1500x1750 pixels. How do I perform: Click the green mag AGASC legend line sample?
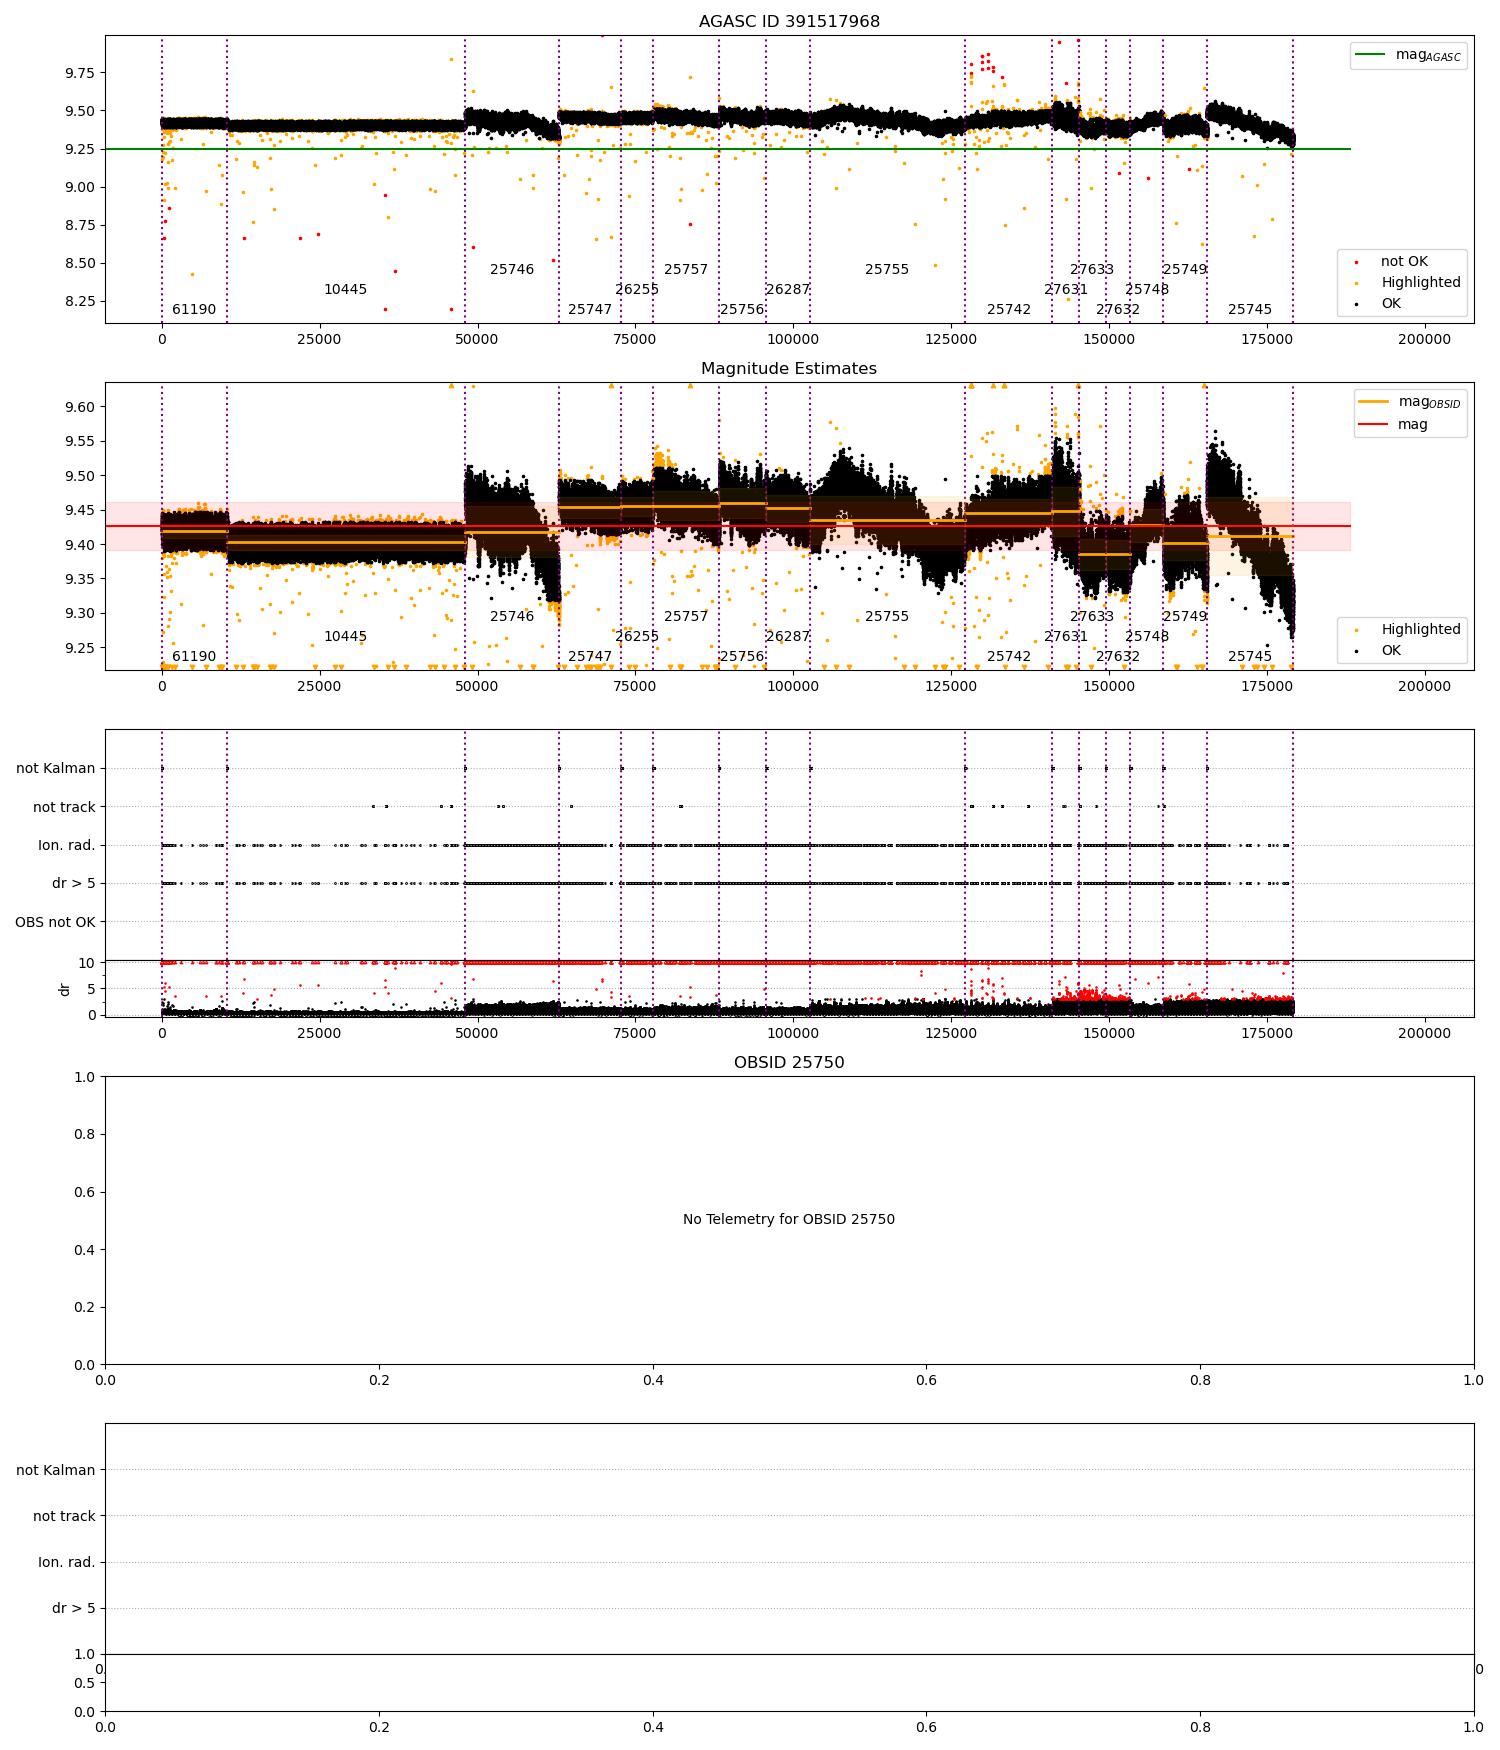pyautogui.click(x=1370, y=55)
